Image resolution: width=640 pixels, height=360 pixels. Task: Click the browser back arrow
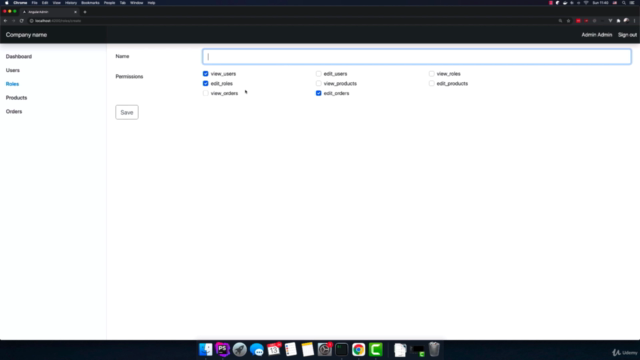click(x=5, y=21)
